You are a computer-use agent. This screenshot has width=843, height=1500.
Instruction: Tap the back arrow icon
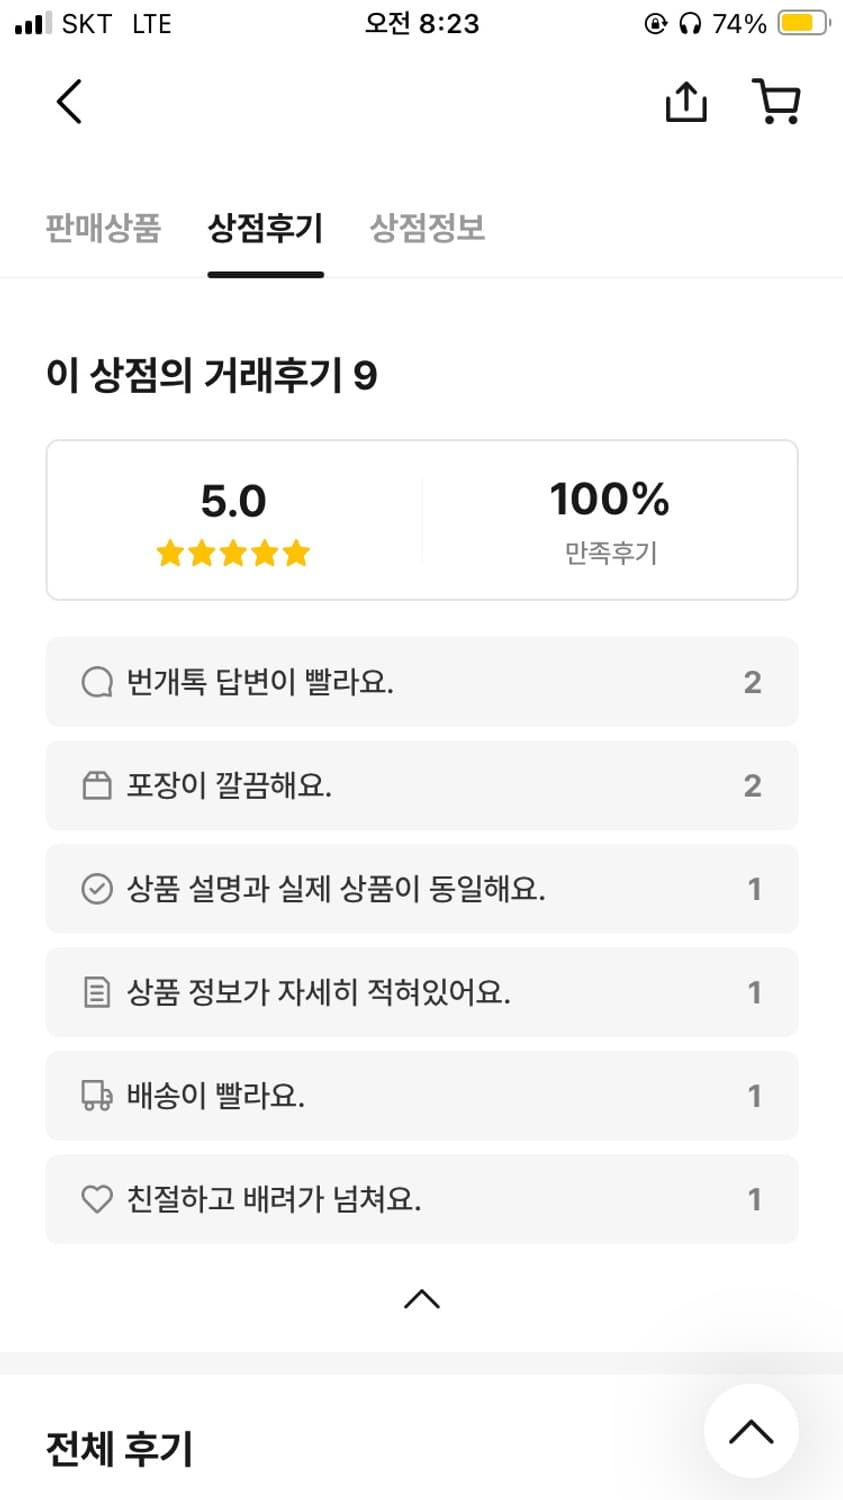tap(68, 102)
